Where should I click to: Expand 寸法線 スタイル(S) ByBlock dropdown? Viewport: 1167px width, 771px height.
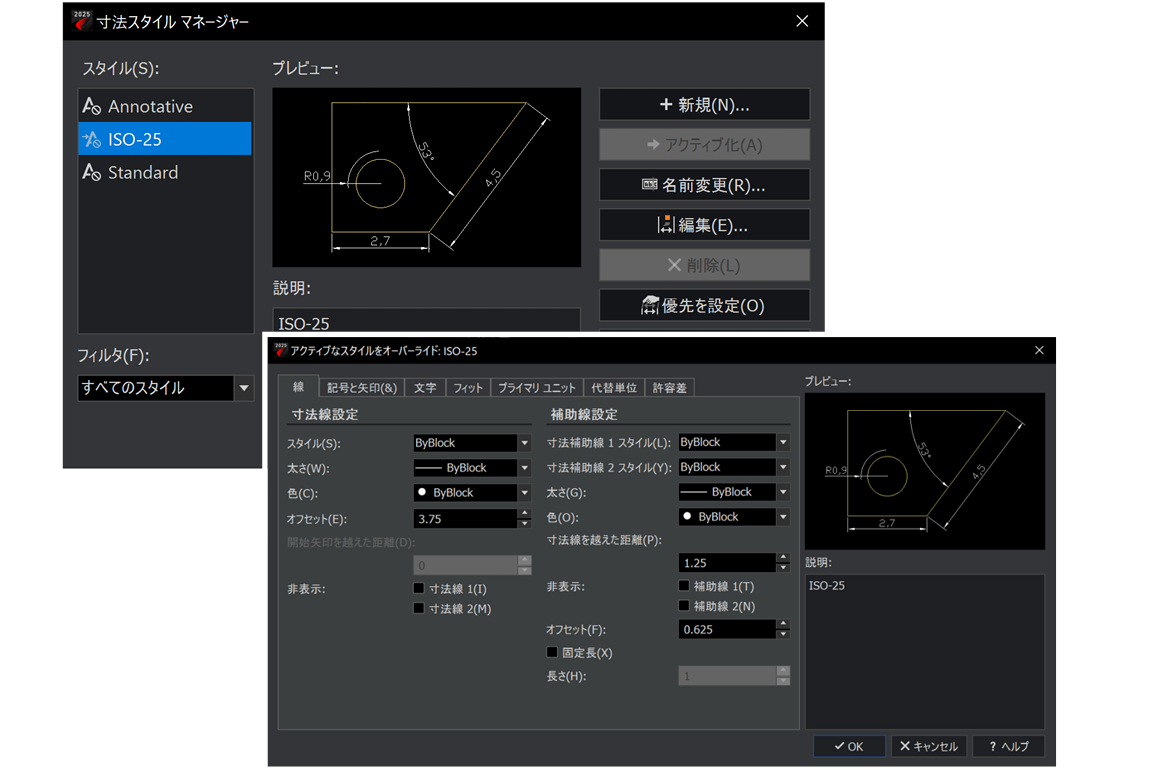(x=524, y=443)
